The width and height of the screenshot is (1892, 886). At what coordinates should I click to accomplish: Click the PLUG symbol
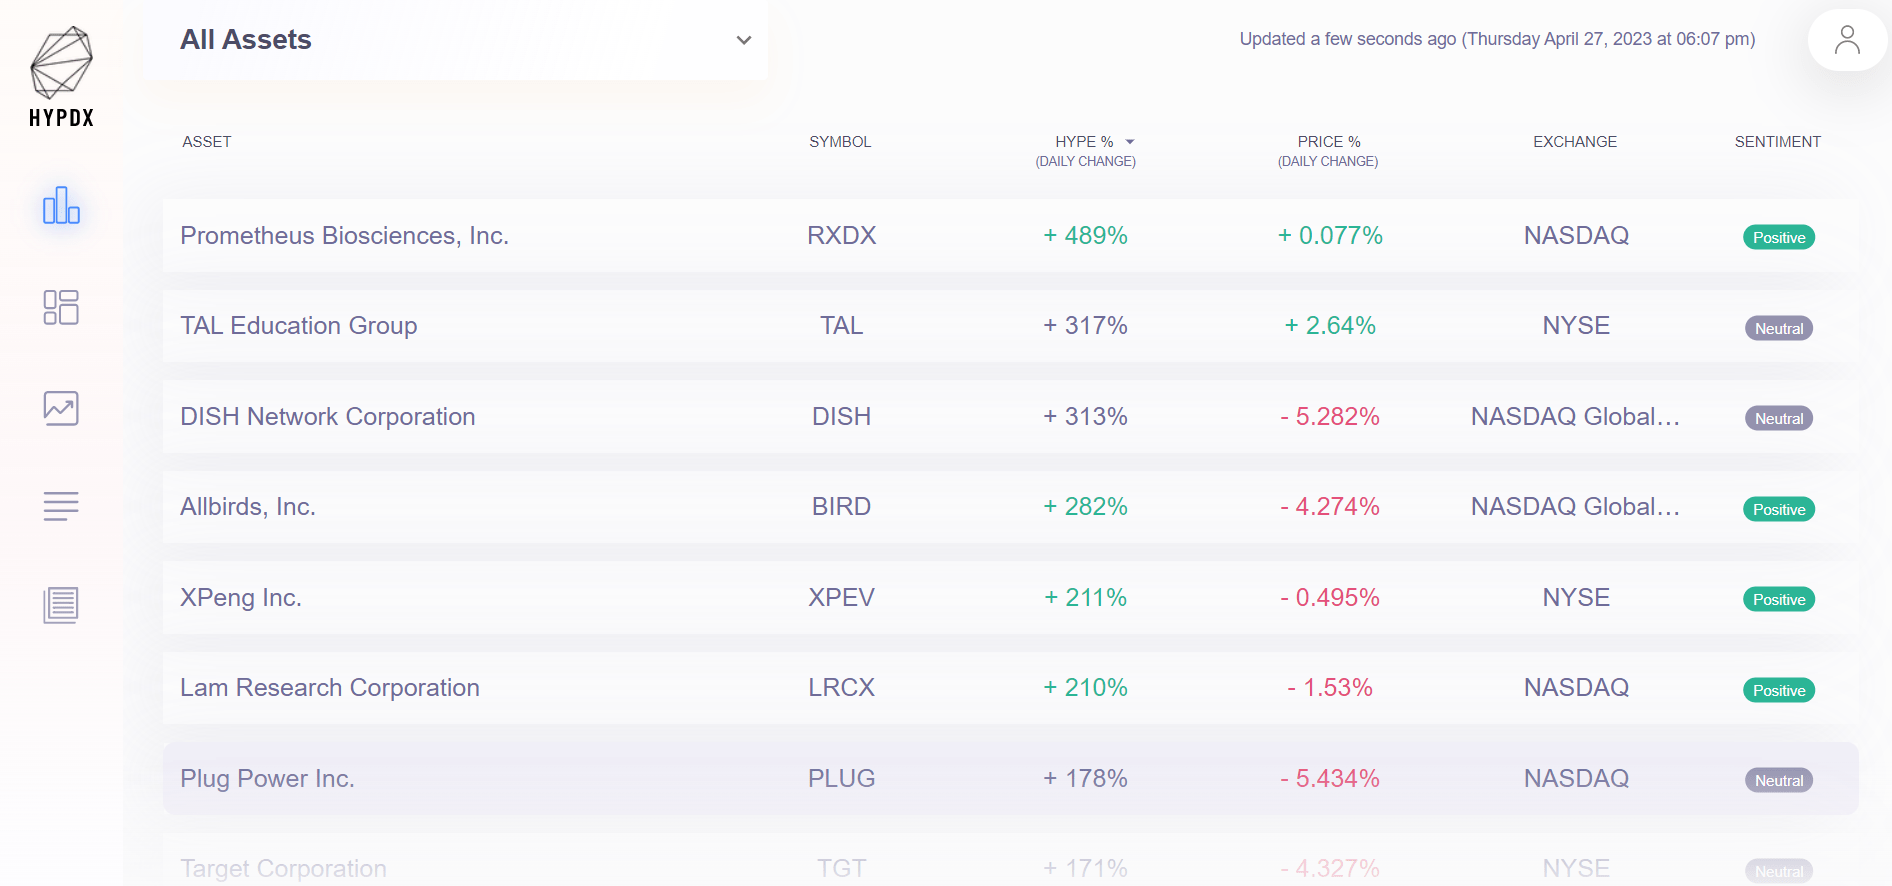pyautogui.click(x=841, y=779)
